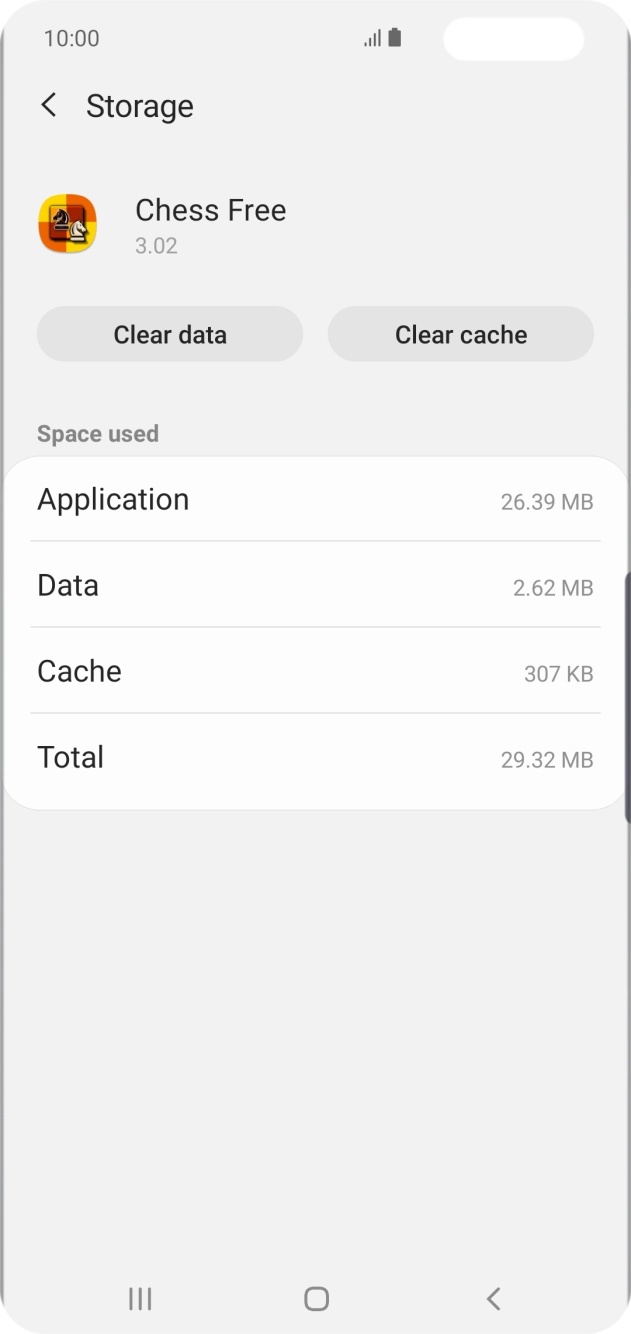This screenshot has width=631, height=1334.
Task: Tap the Storage title
Action: pos(140,105)
